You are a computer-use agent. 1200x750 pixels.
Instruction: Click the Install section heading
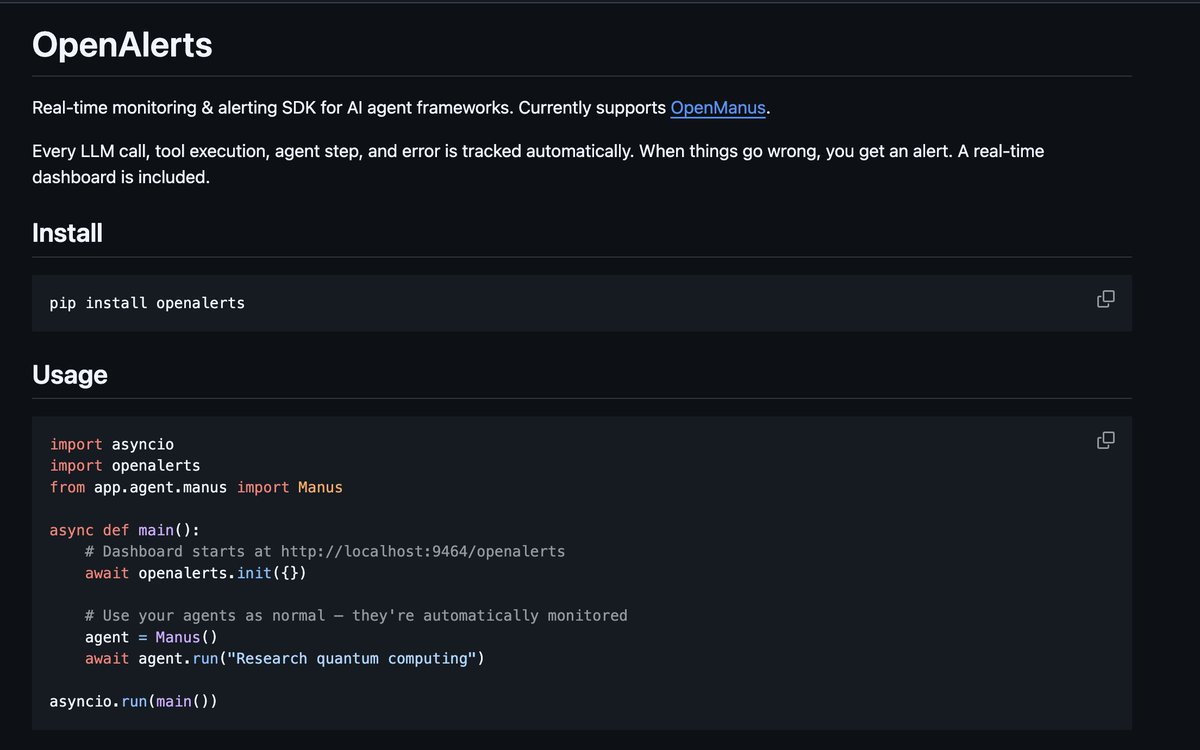67,233
